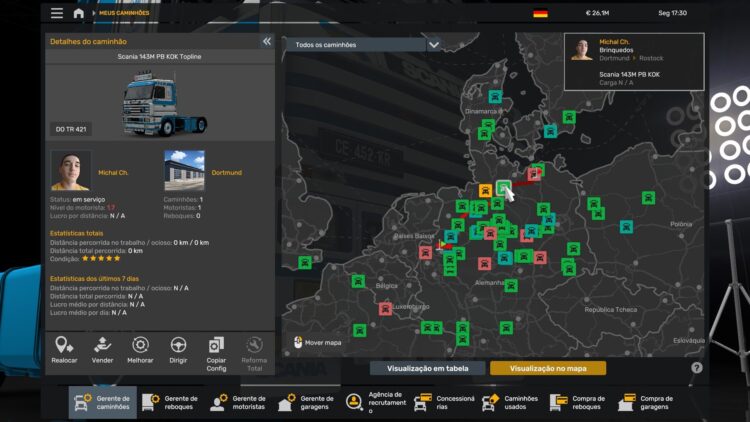
Task: Select the topmost teal marker in Denmark
Action: pos(495,97)
